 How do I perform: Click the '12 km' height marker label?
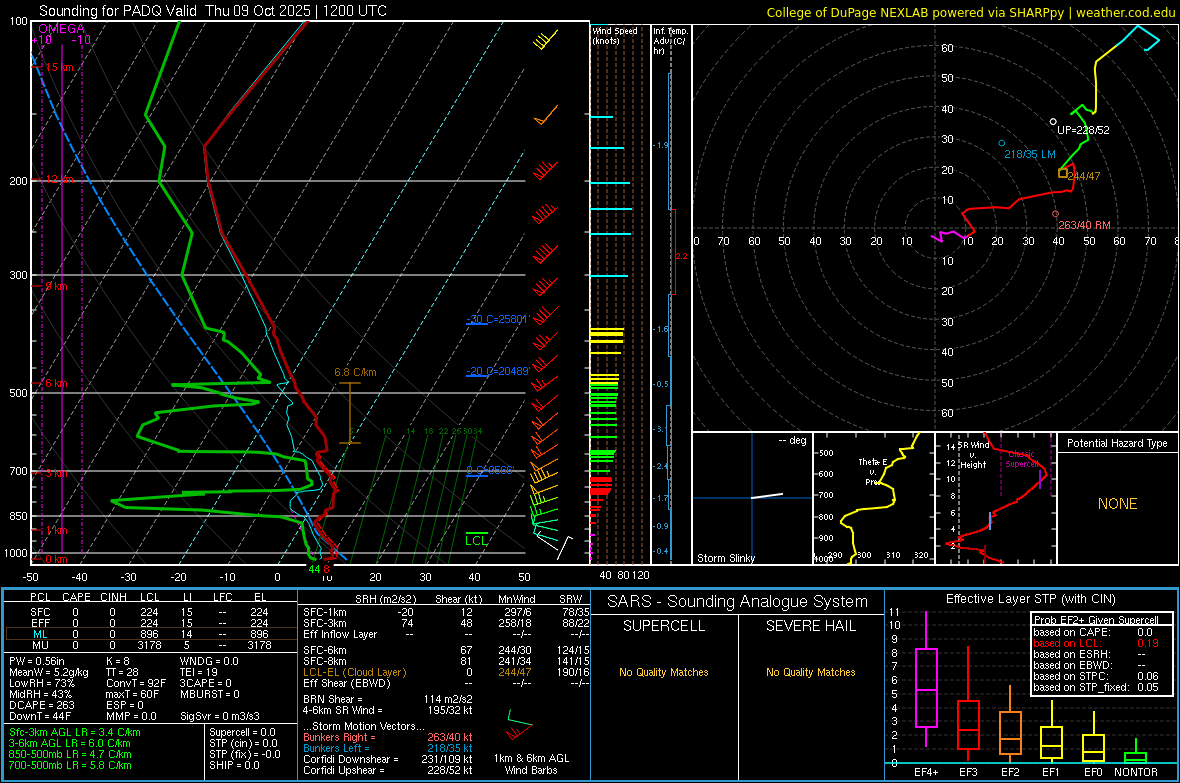(x=59, y=179)
